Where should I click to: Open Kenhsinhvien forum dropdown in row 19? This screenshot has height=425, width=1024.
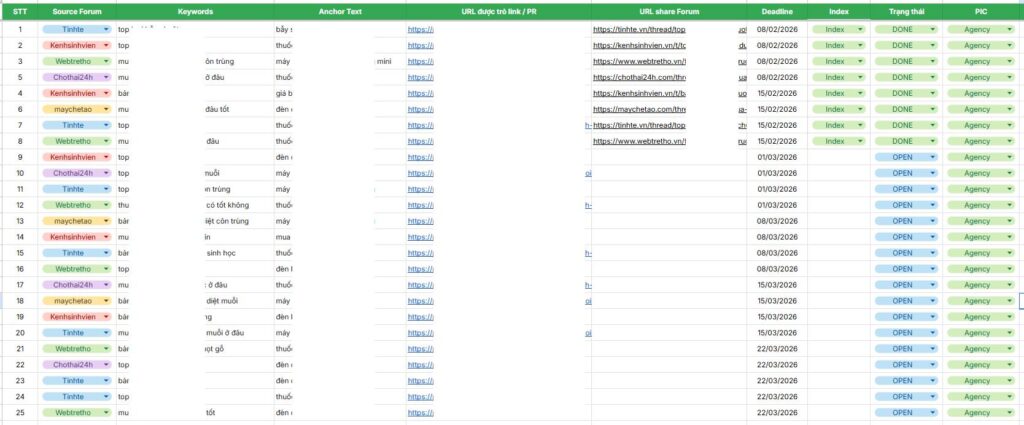77,317
